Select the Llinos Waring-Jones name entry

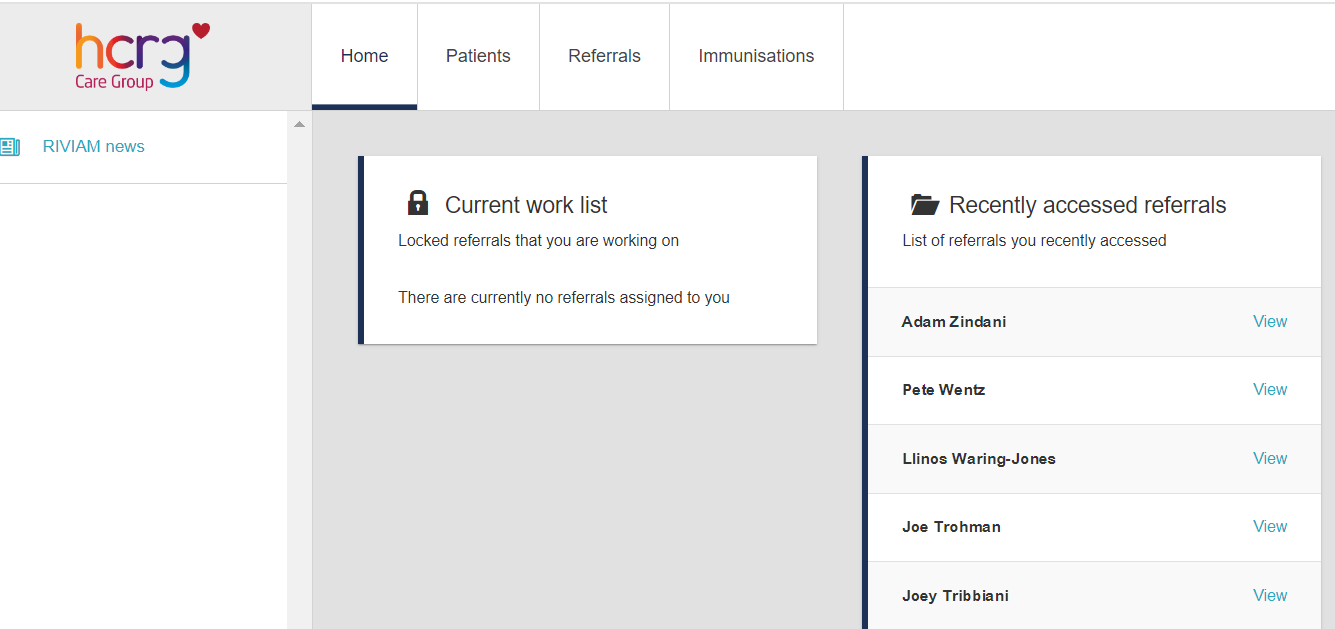[979, 459]
